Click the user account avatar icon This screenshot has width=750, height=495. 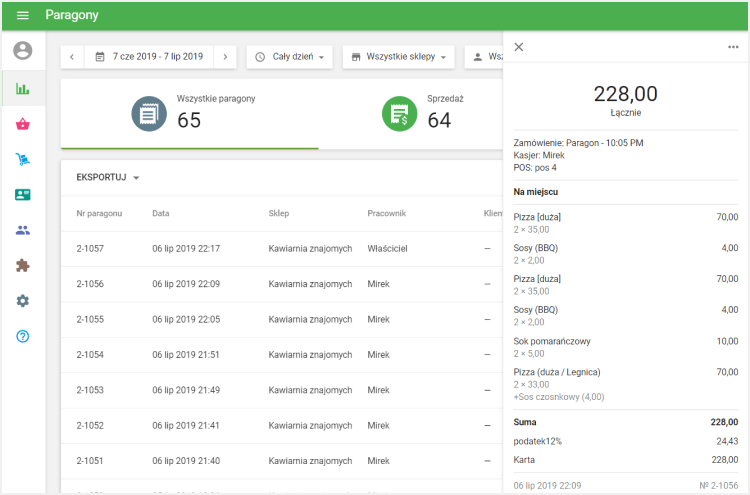tap(22, 50)
